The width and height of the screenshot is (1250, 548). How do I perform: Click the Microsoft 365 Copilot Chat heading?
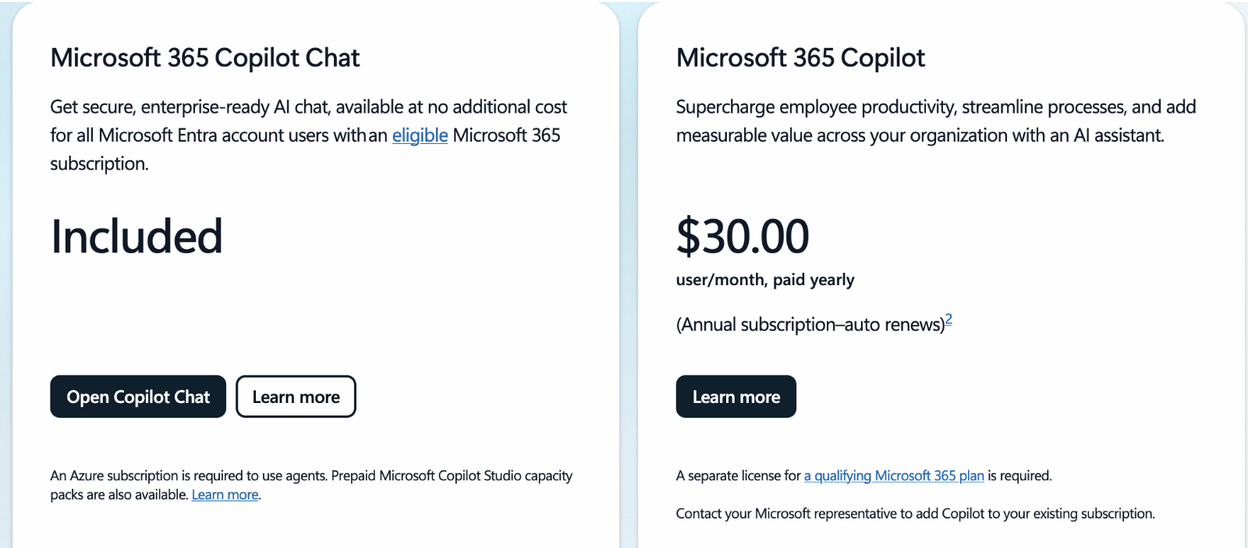(205, 57)
